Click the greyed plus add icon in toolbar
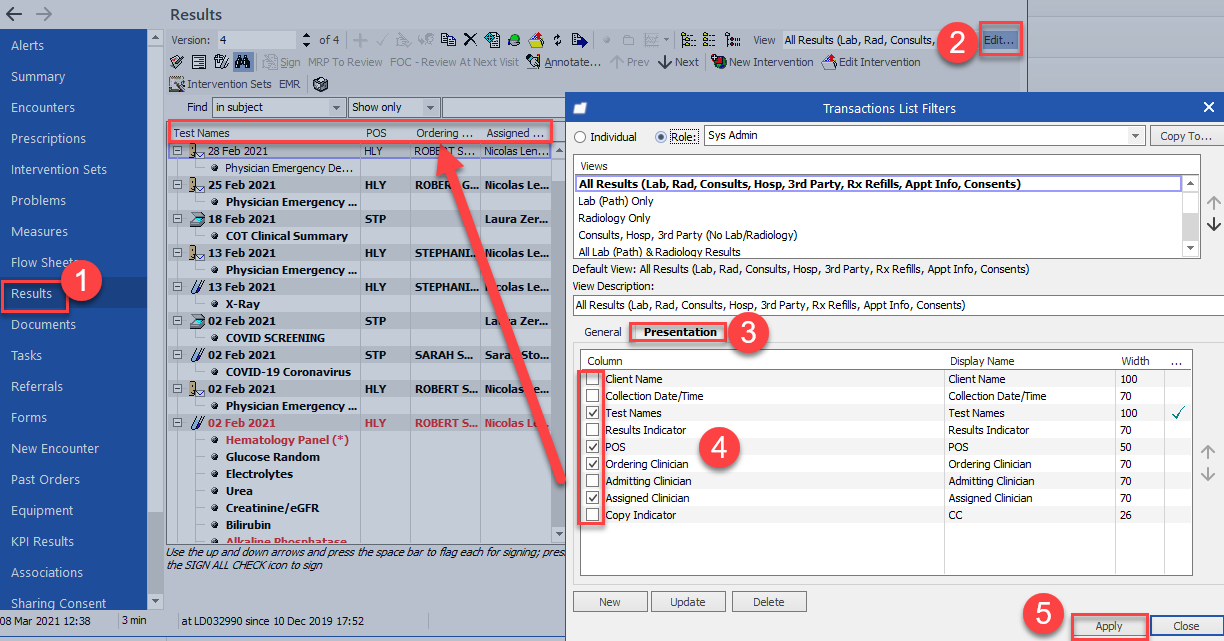This screenshot has width=1224, height=641. tap(361, 40)
